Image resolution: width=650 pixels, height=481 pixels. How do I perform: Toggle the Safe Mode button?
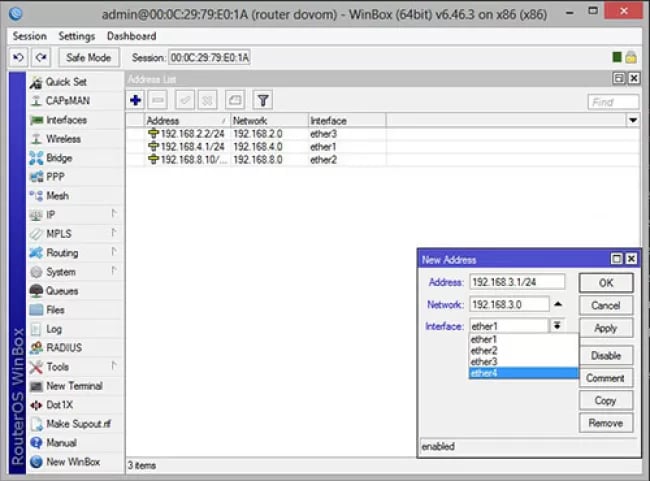89,58
